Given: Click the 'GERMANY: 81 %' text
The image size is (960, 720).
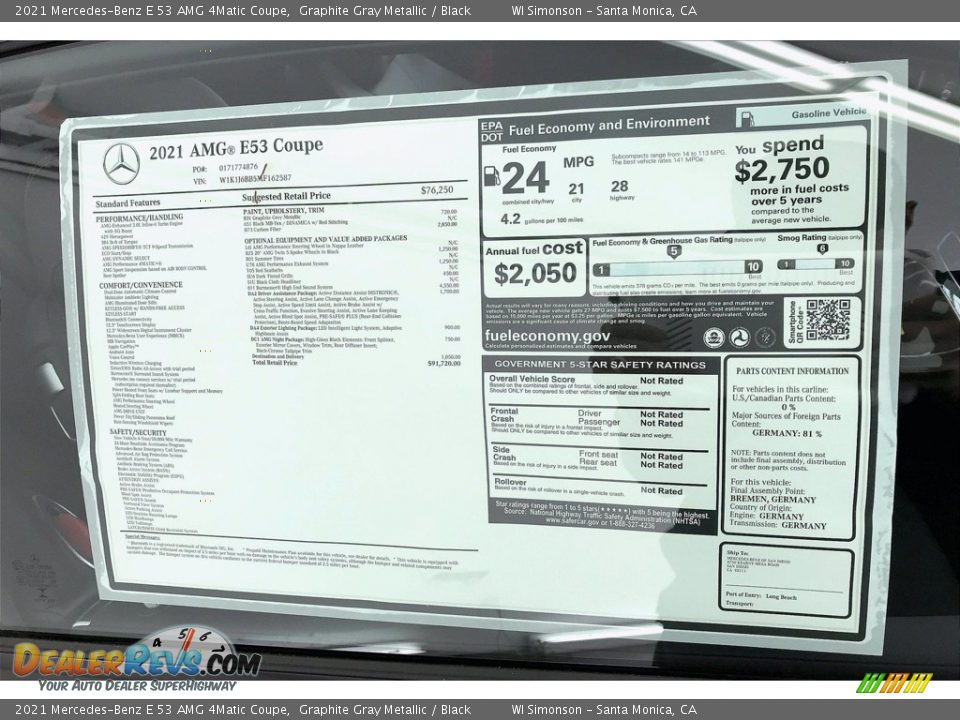Looking at the screenshot, I should point(787,433).
